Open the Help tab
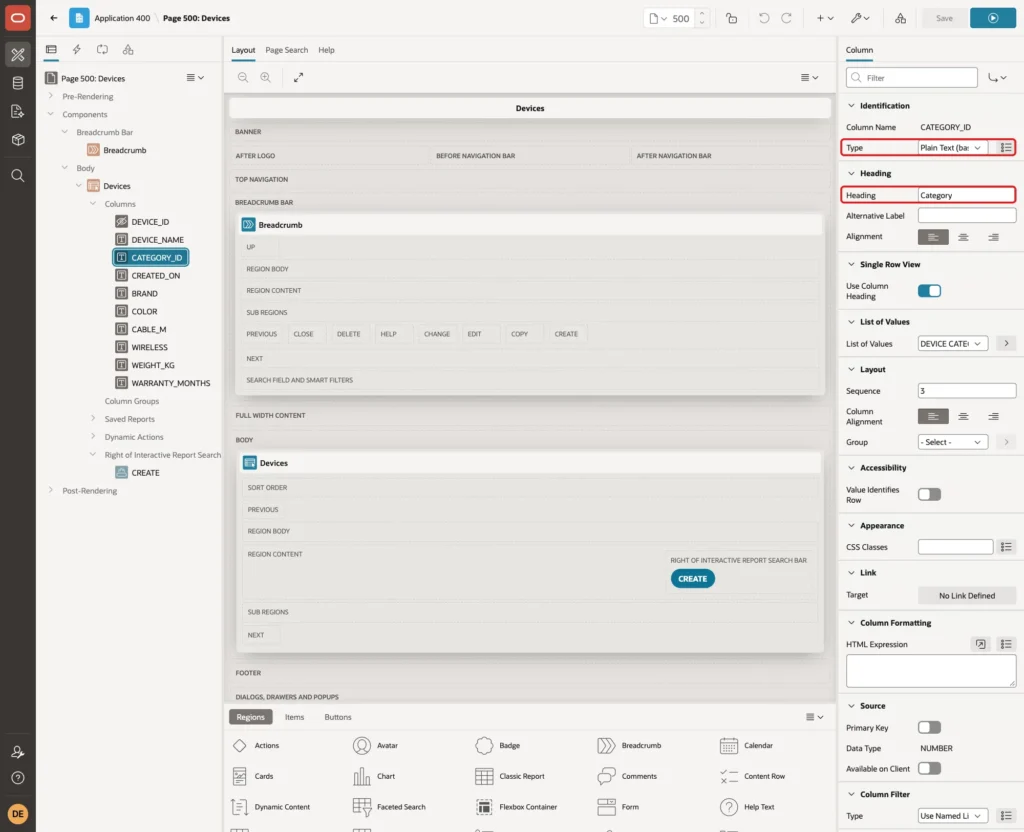The image size is (1024, 832). tap(327, 50)
